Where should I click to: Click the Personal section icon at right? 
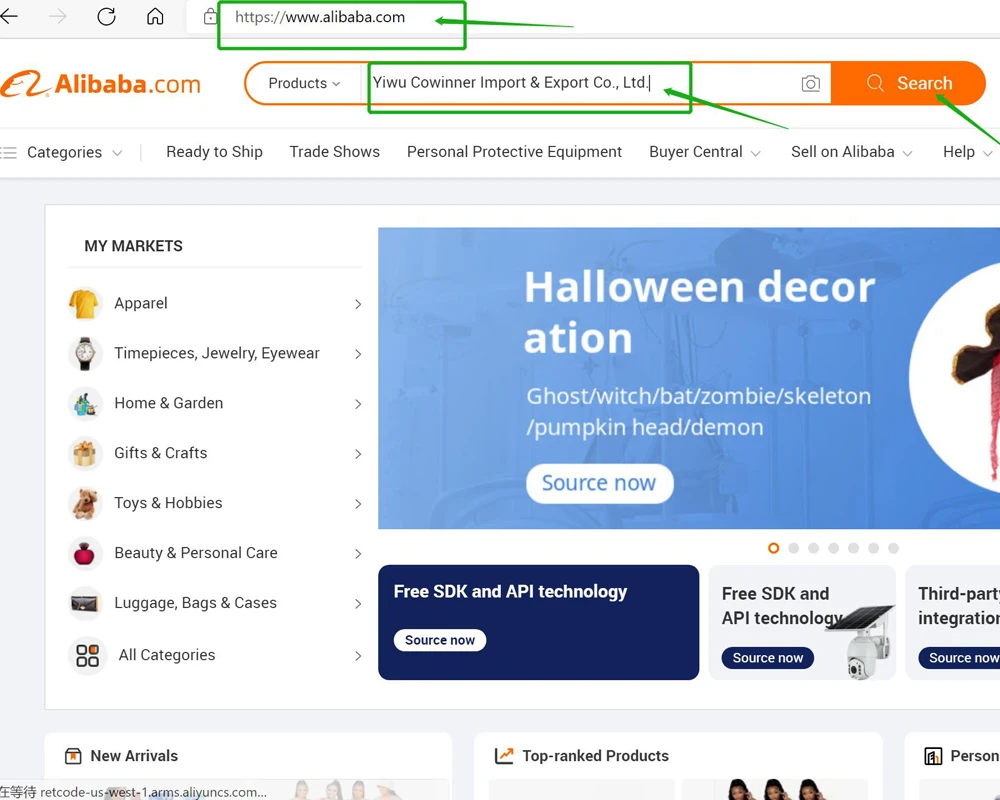click(934, 757)
